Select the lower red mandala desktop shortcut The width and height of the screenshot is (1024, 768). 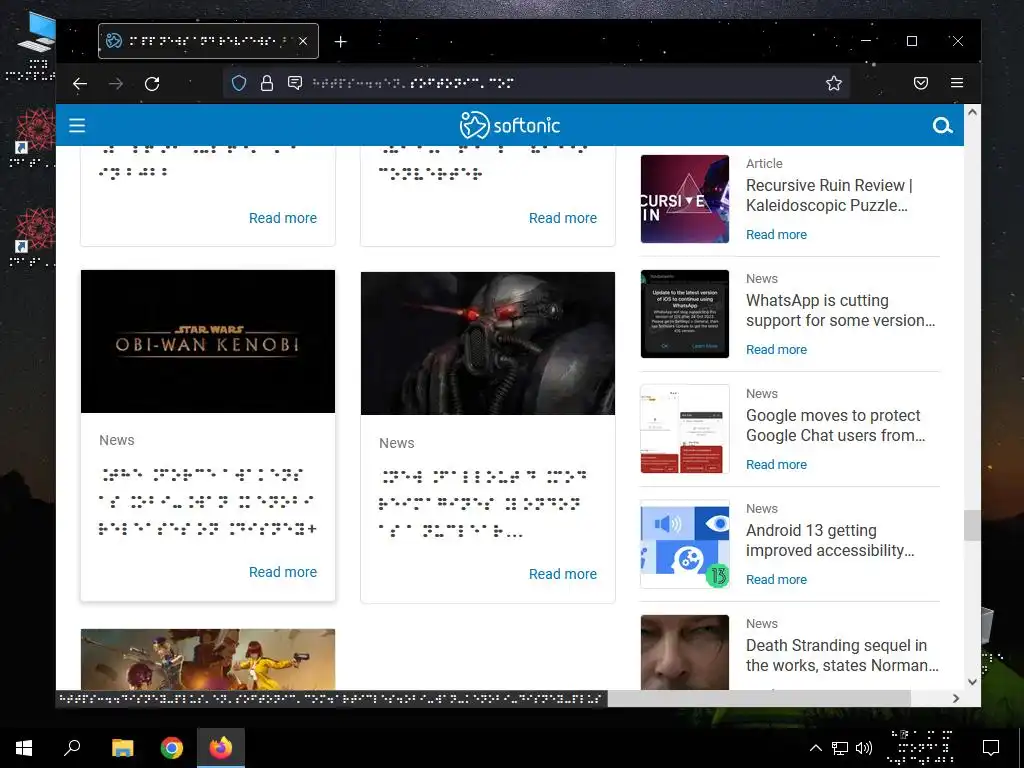coord(31,238)
